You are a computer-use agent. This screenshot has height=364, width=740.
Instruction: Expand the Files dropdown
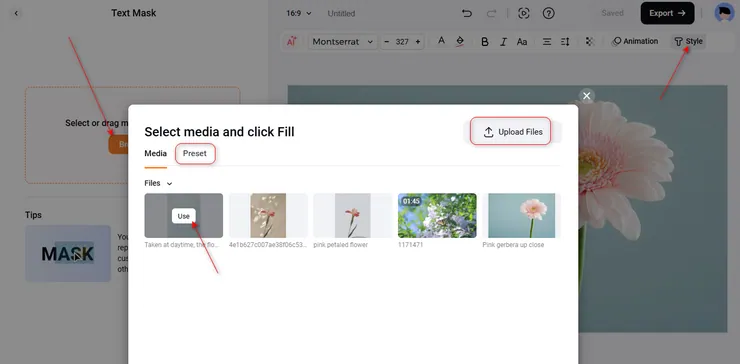pos(158,183)
